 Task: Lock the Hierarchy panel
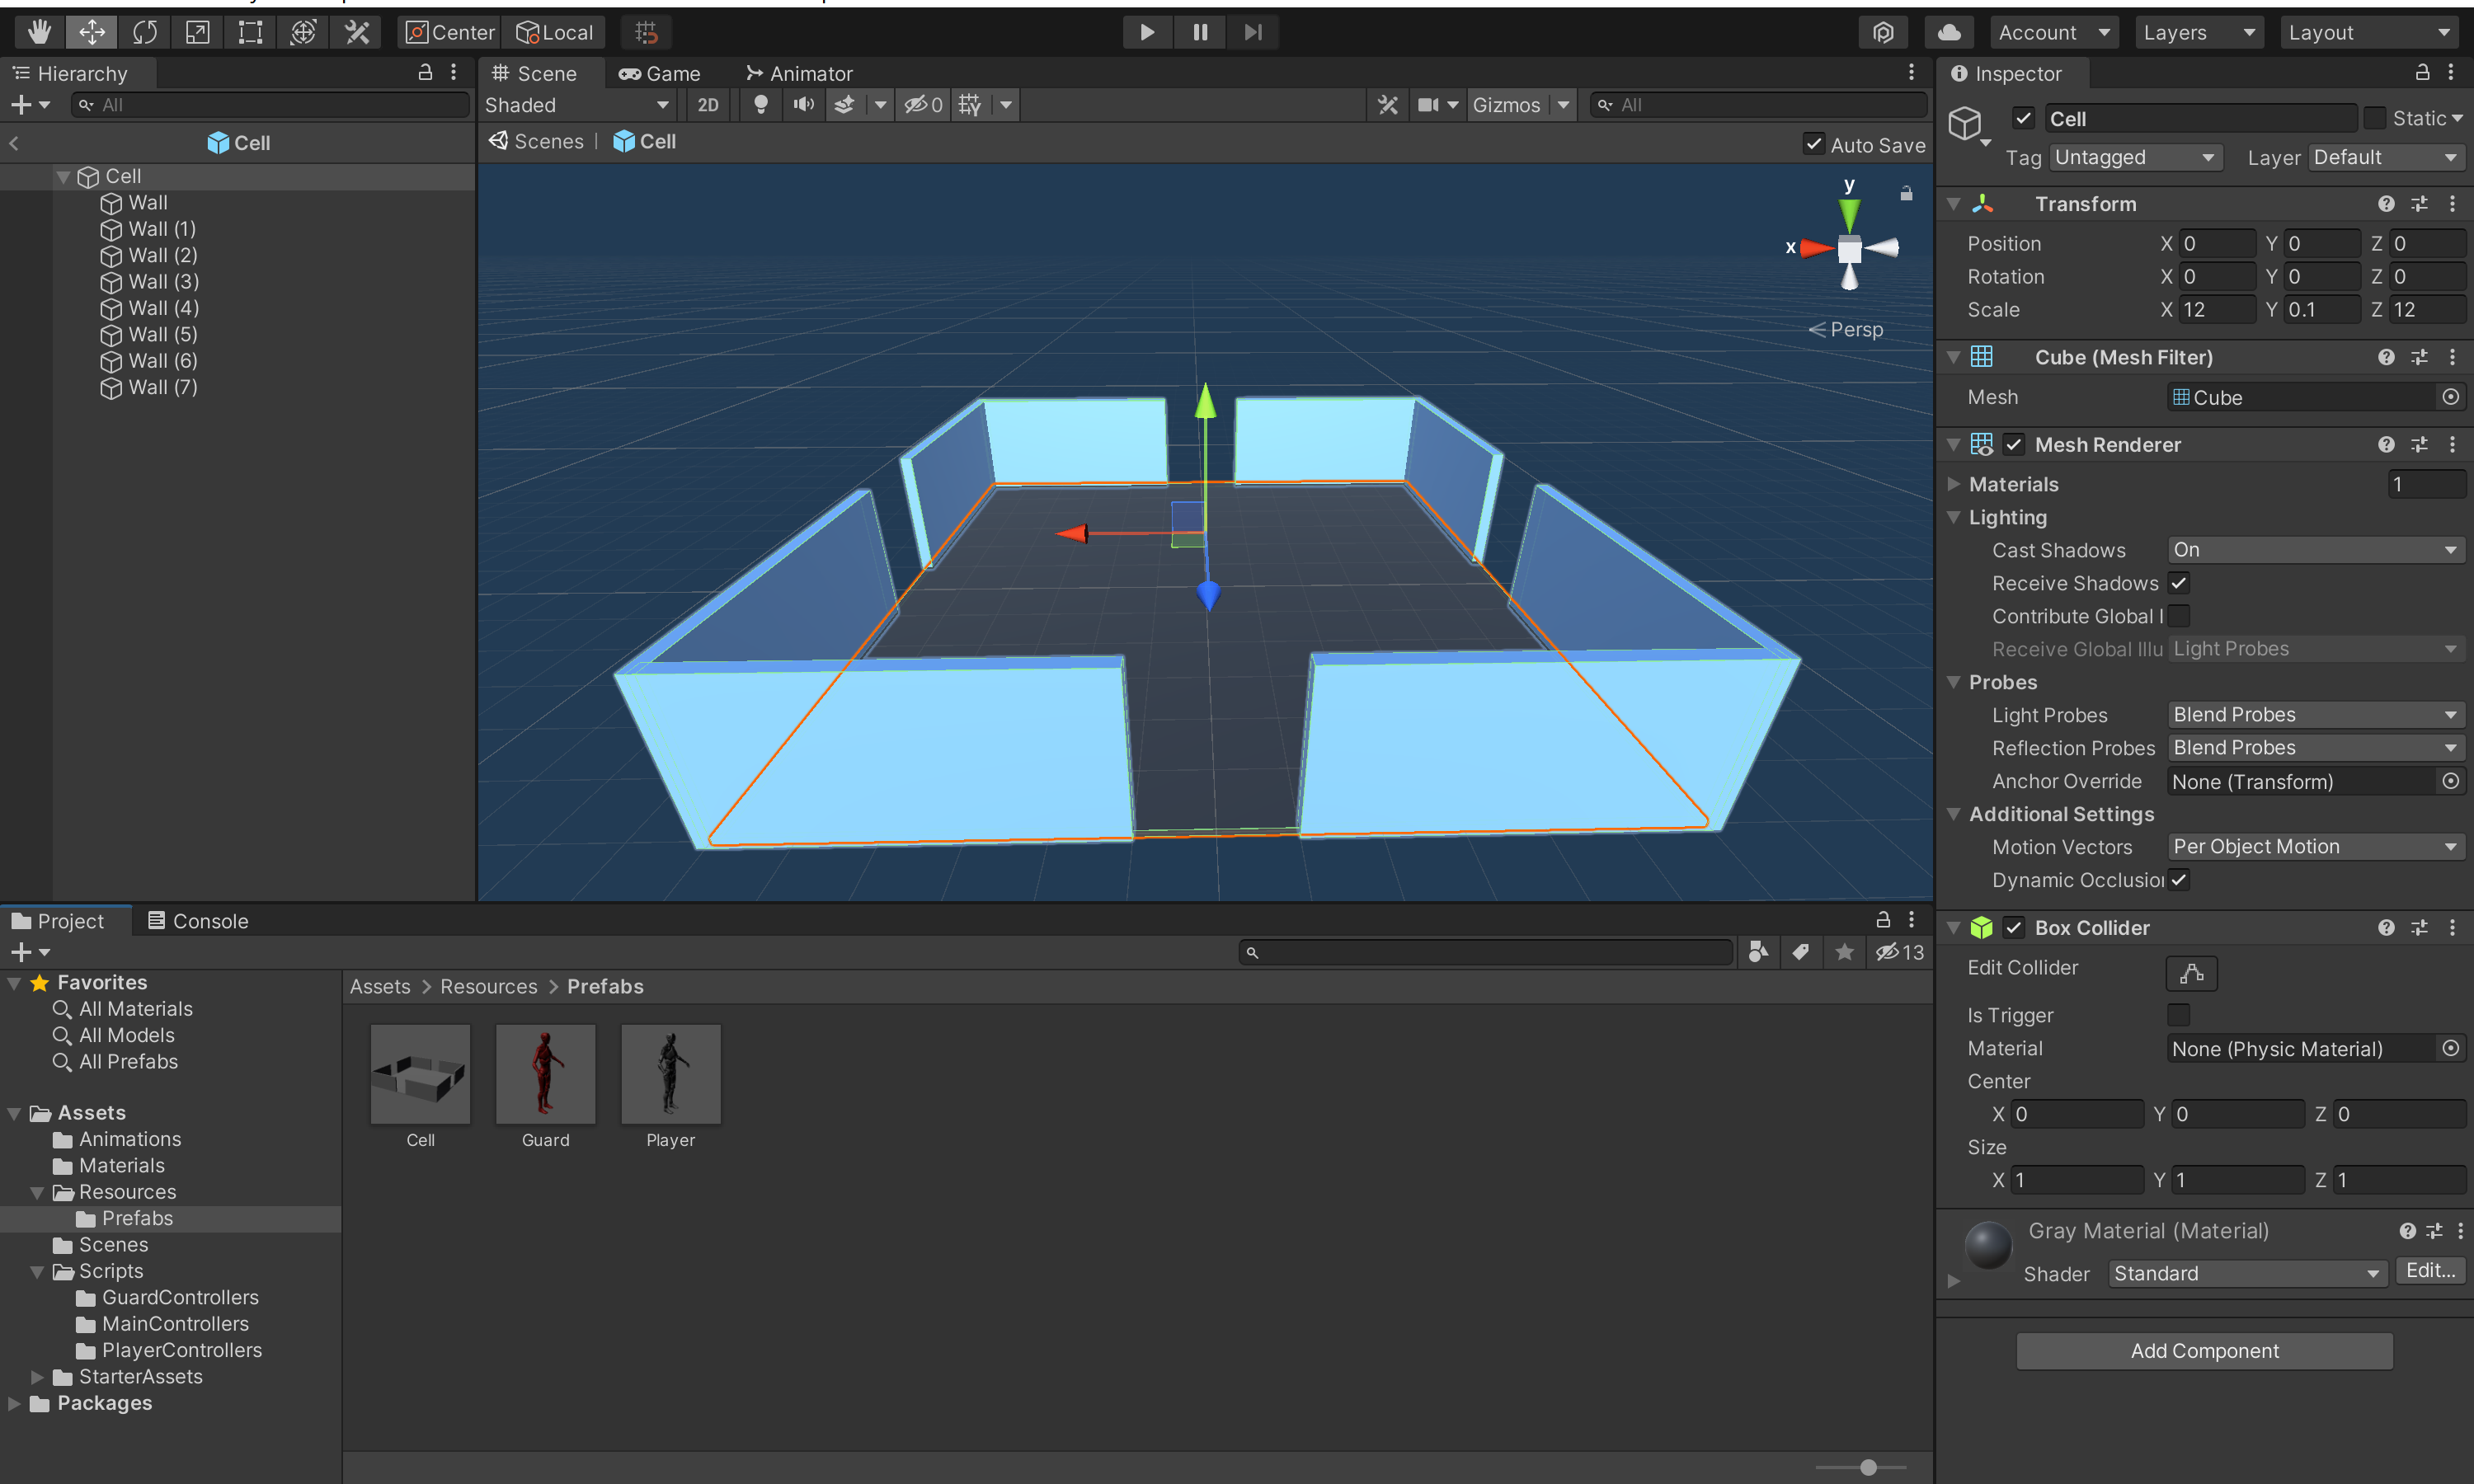[x=425, y=72]
